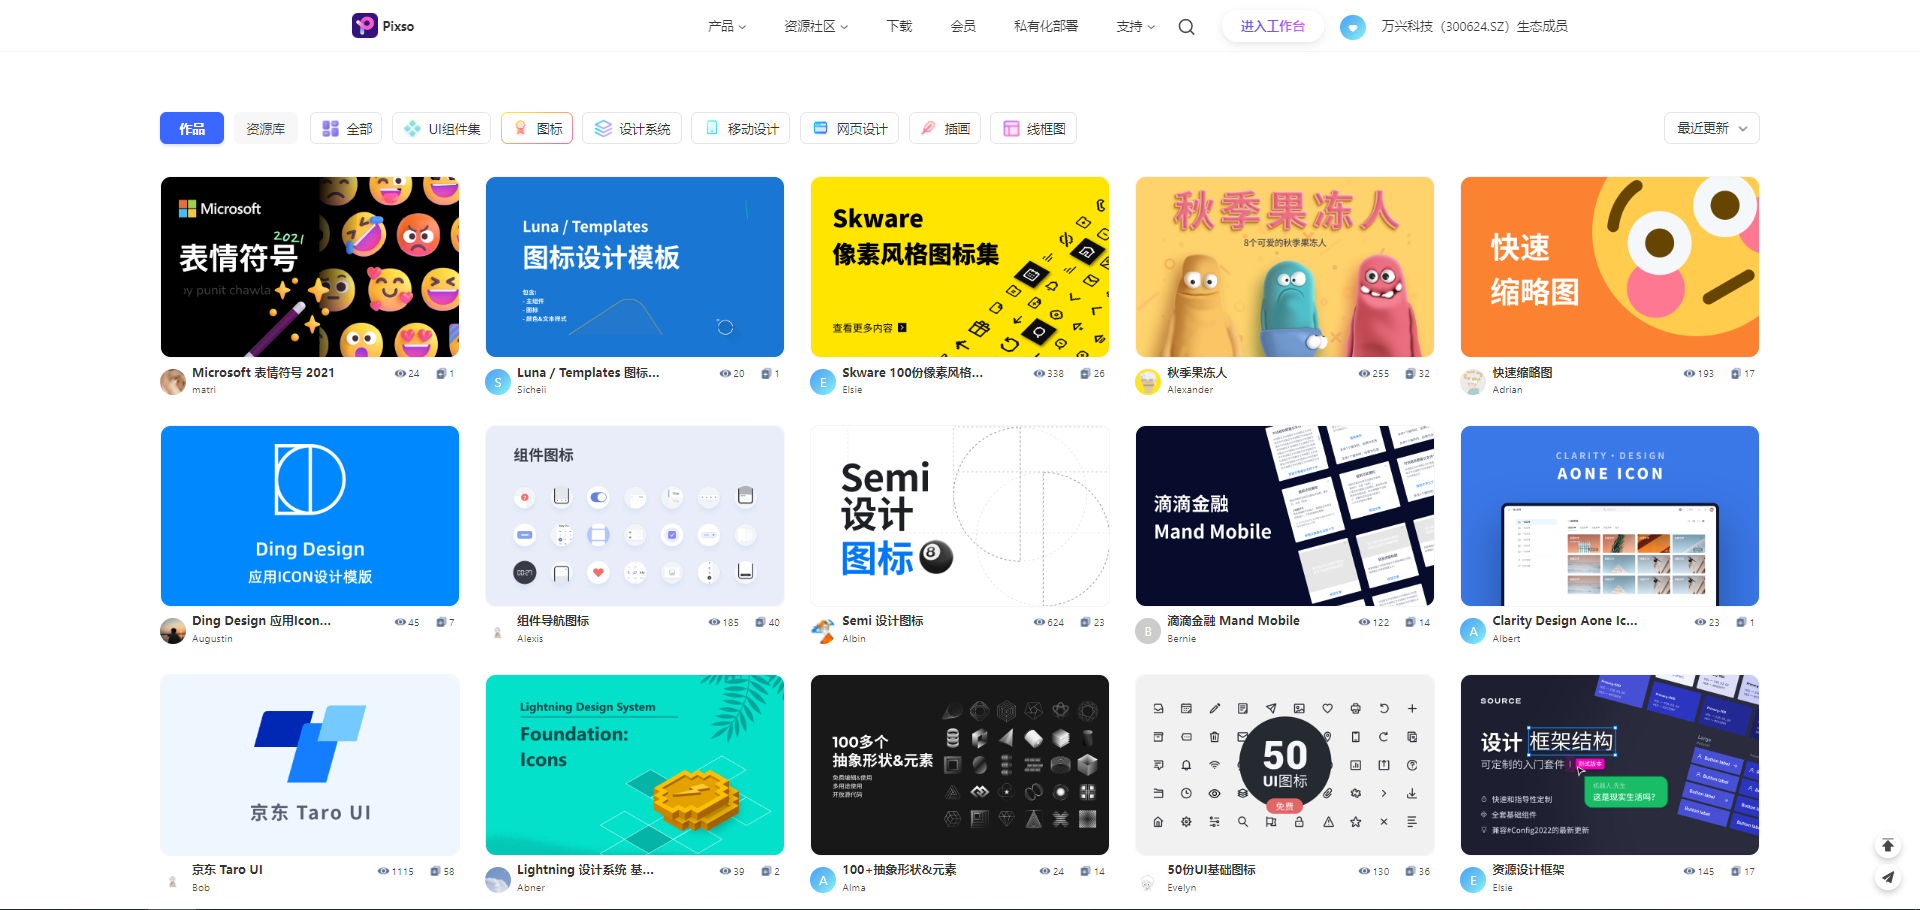1920x910 pixels.
Task: Open the Microsoft 表情符号 2021 title link
Action: click(263, 372)
